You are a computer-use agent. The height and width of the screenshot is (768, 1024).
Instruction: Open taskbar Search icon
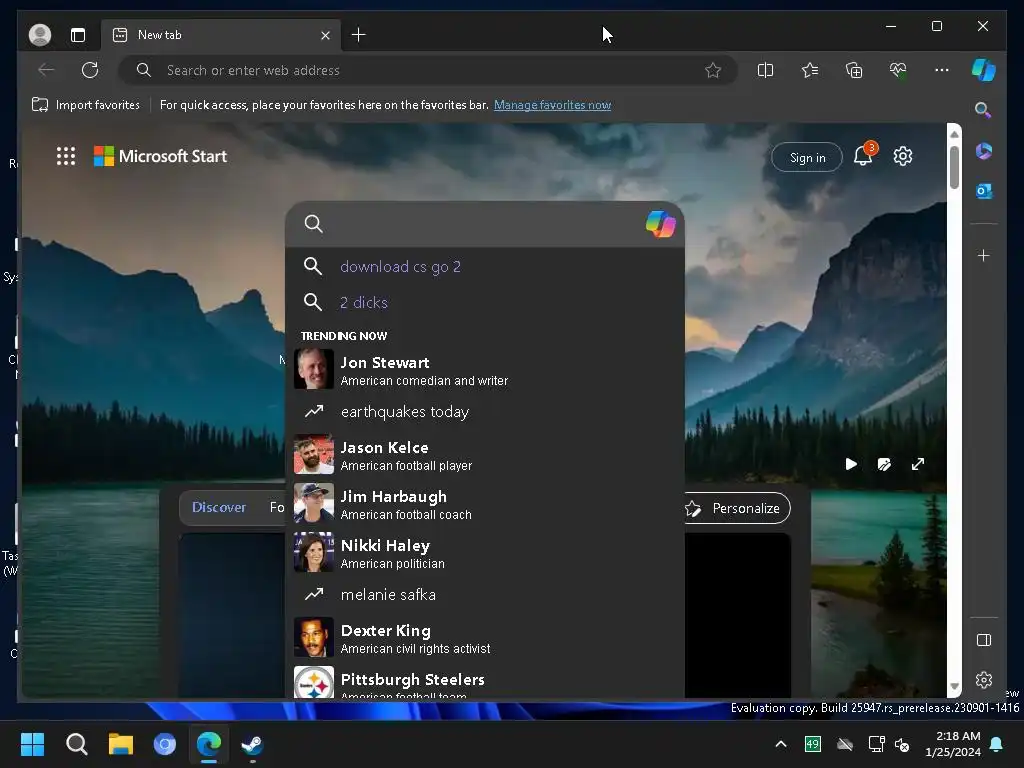77,744
